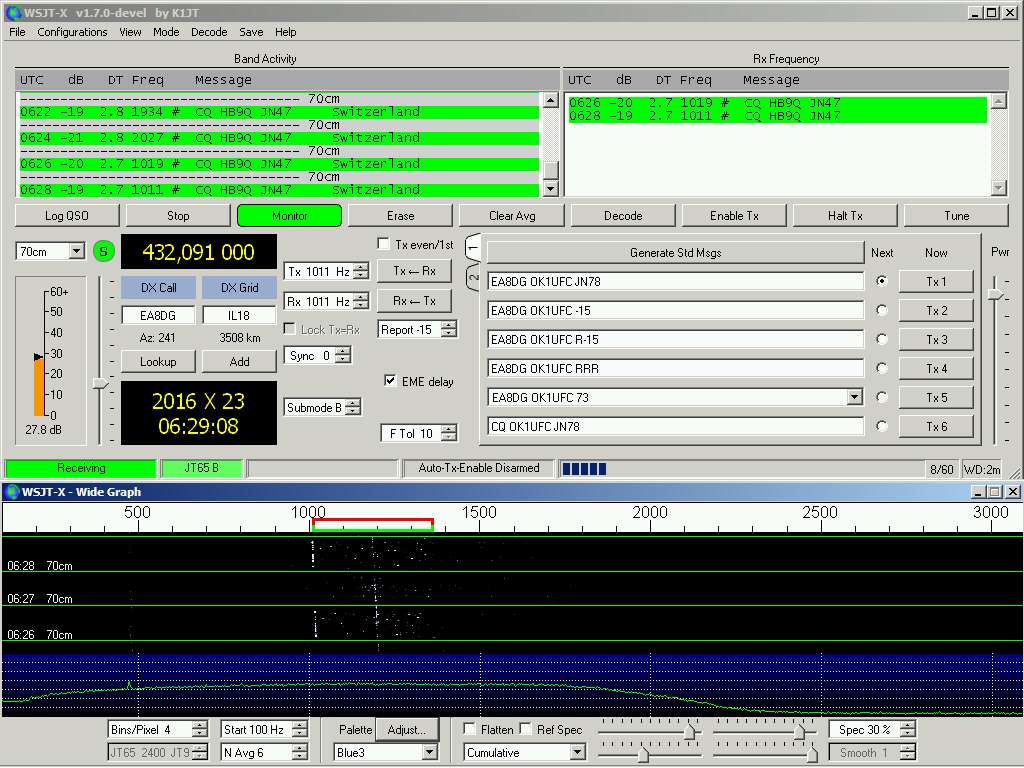Click the green S split-mode indicator

pyautogui.click(x=104, y=251)
